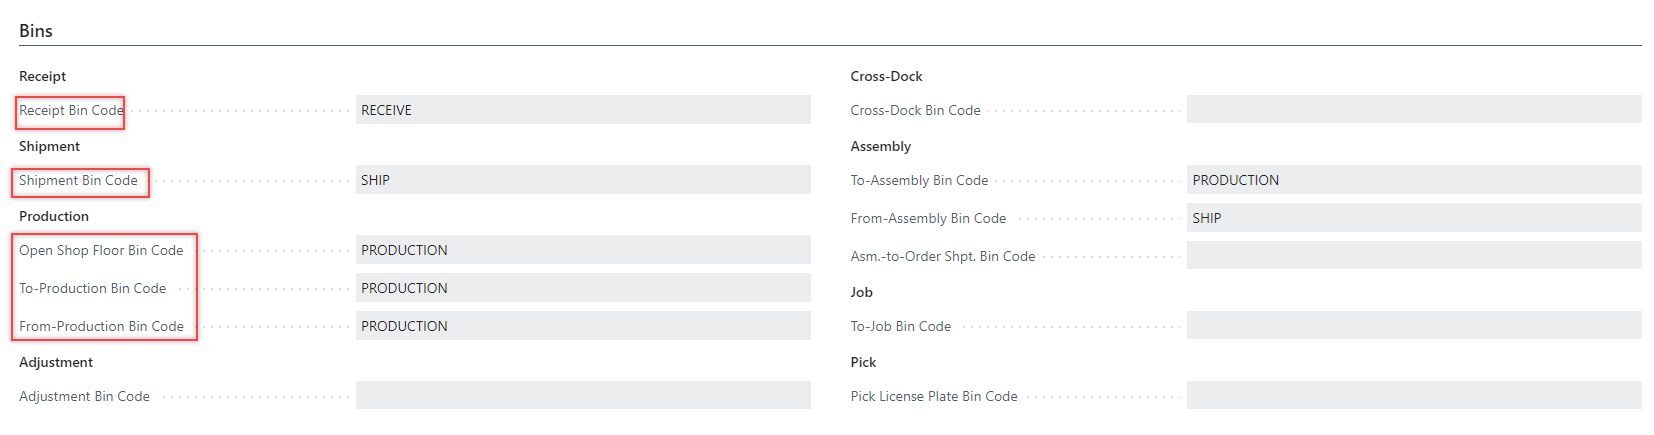Focus the To-Production Bin Code field
Viewport: 1654px width, 435px height.
click(582, 288)
